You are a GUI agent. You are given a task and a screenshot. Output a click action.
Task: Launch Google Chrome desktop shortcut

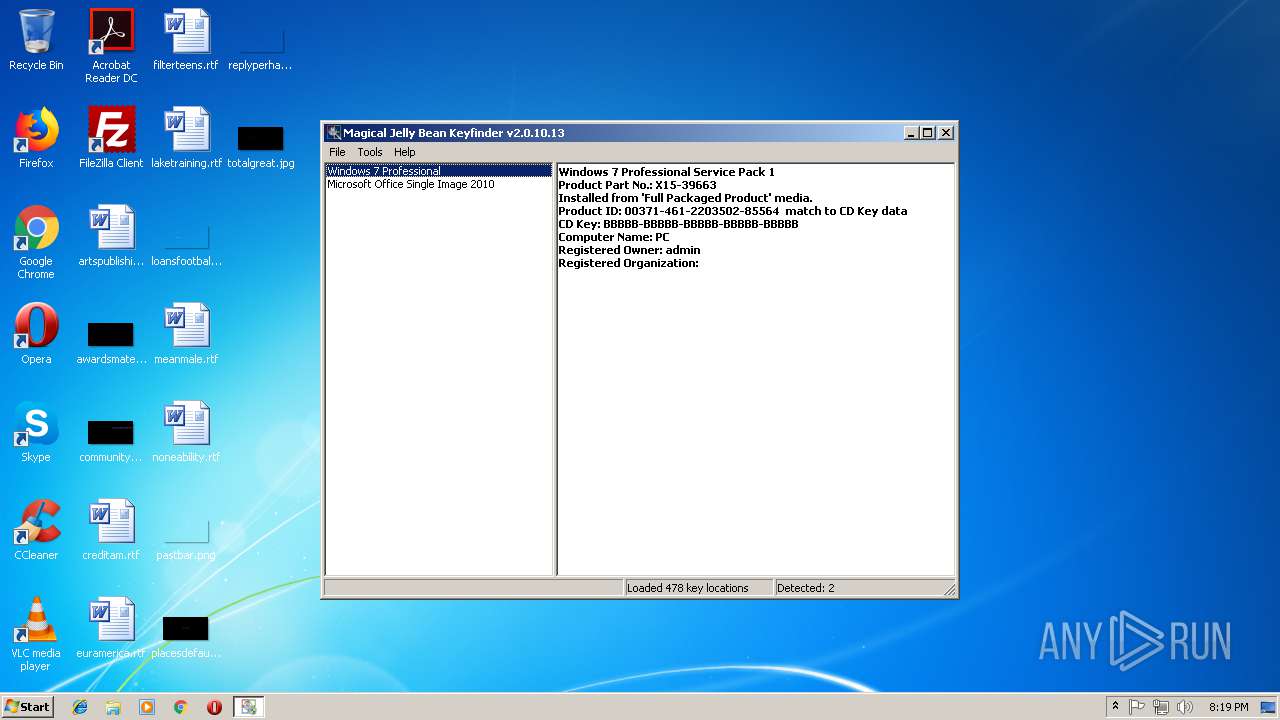pos(36,242)
